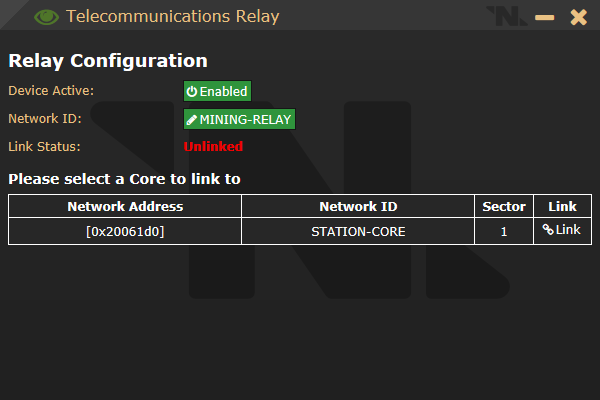Minimize the Telecommunications Relay window
The height and width of the screenshot is (400, 600).
545,17
